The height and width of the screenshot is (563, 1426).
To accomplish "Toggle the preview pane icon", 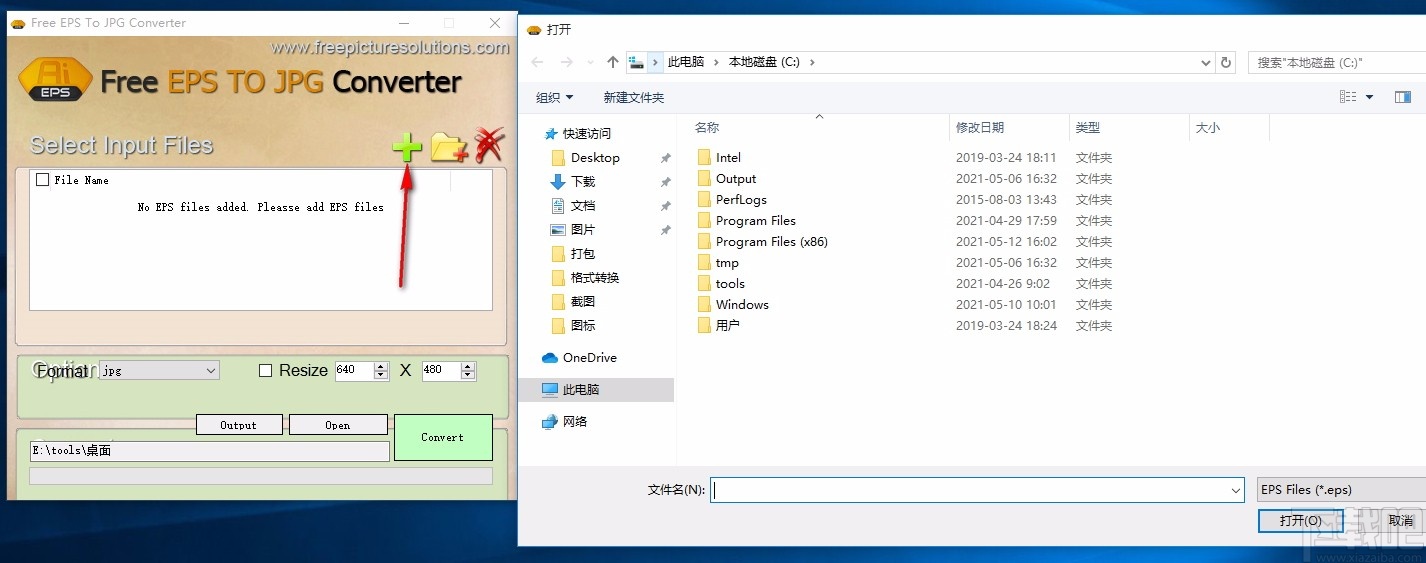I will click(x=1403, y=97).
